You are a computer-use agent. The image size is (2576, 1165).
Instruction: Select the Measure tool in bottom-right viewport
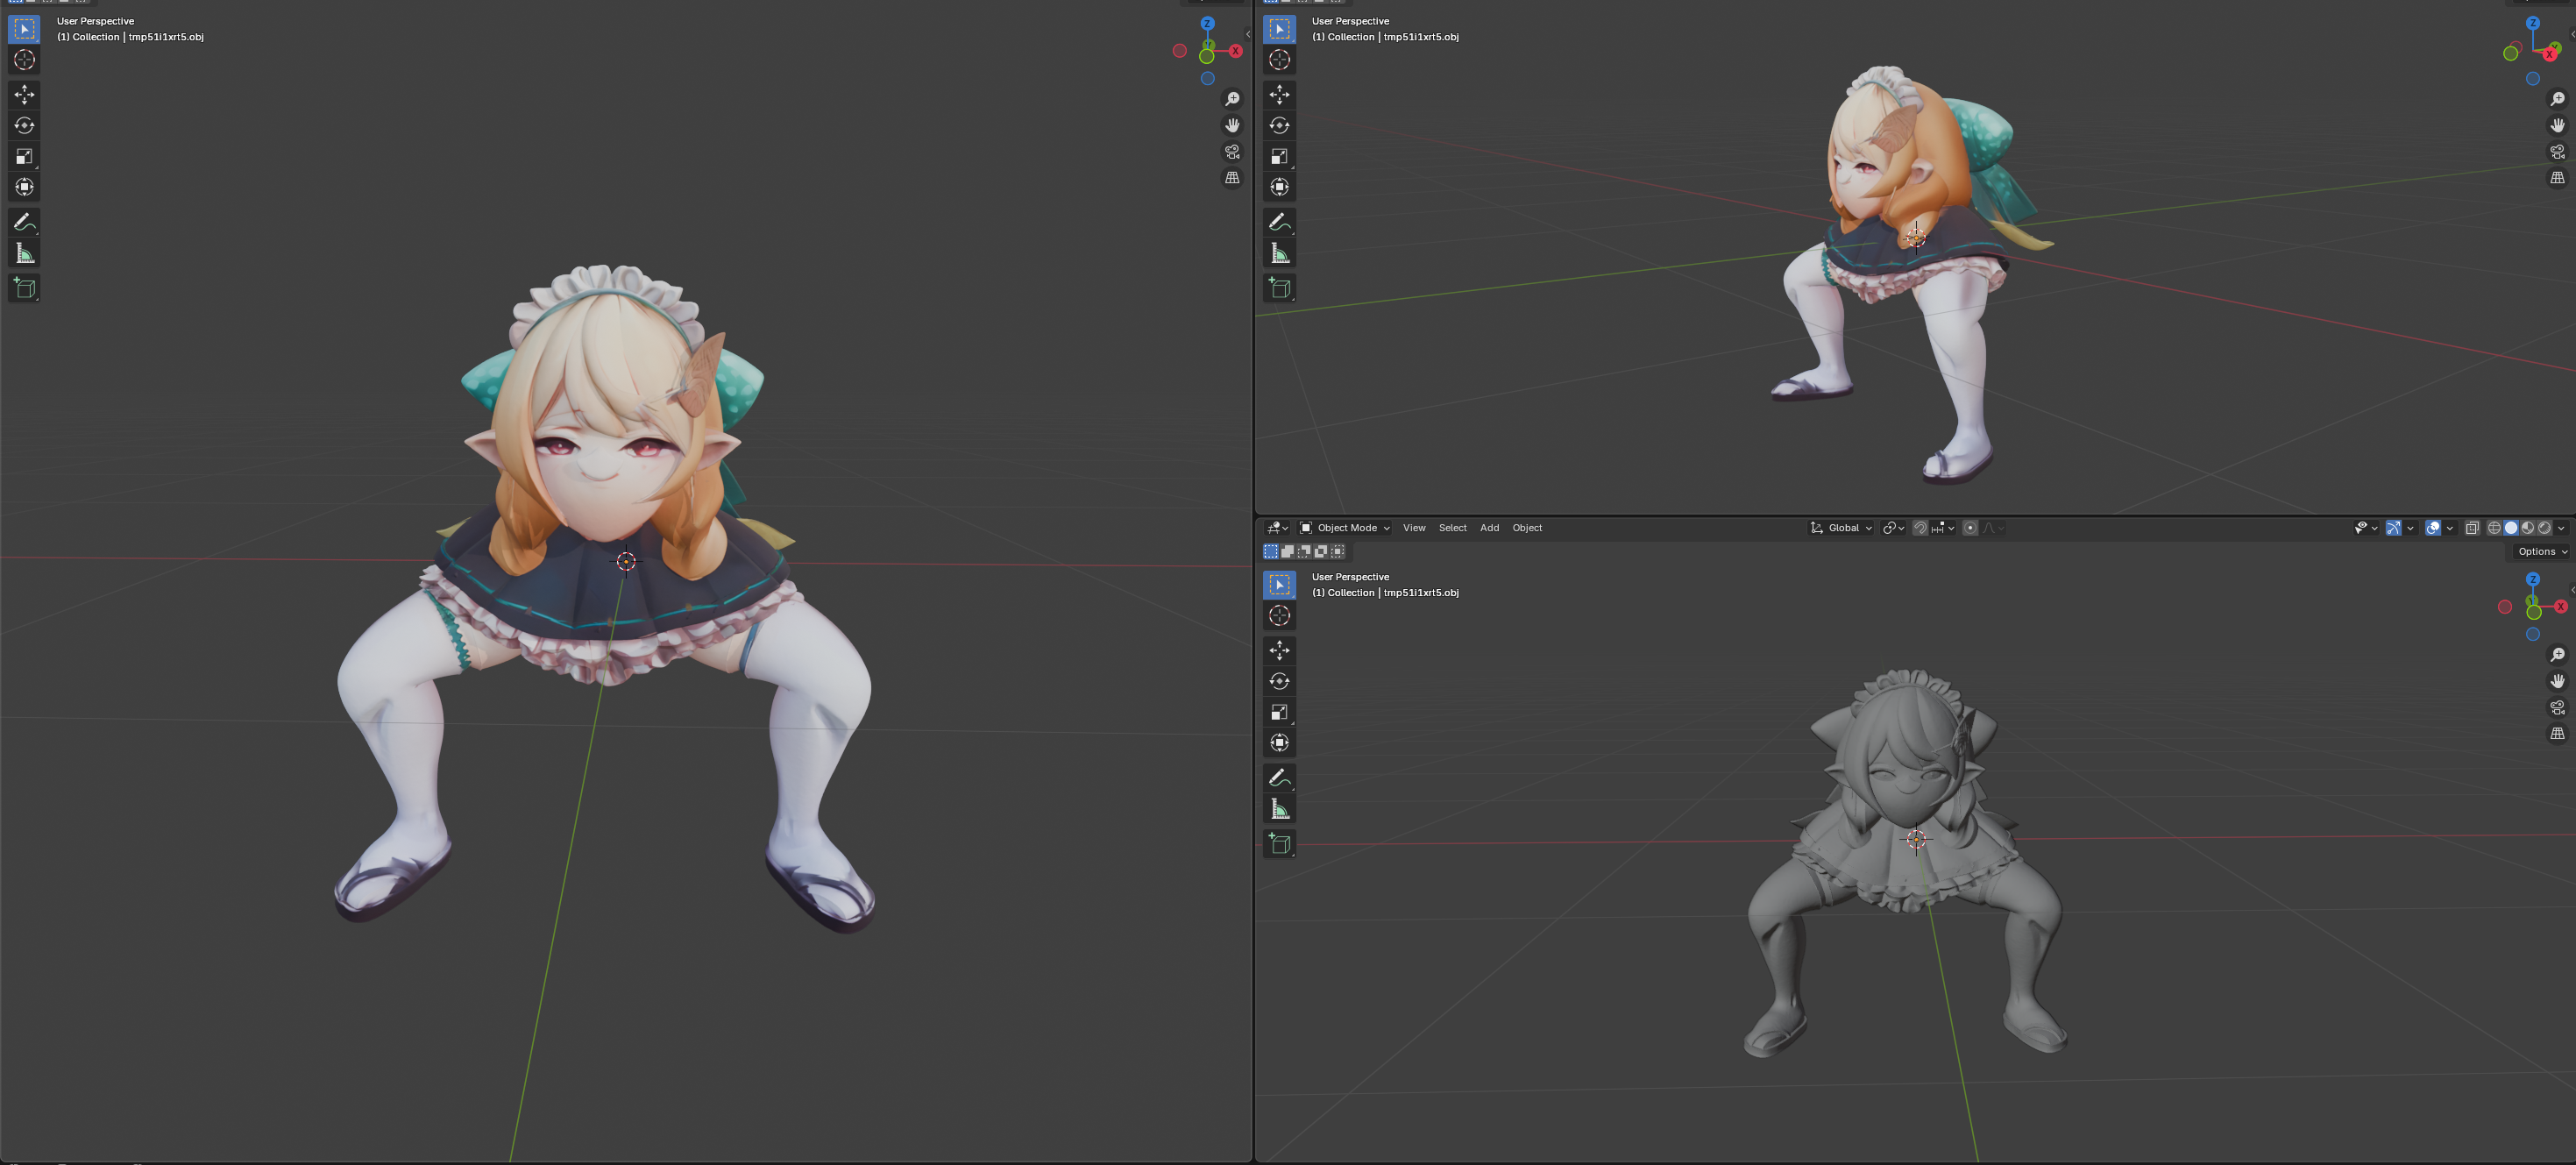click(1279, 808)
